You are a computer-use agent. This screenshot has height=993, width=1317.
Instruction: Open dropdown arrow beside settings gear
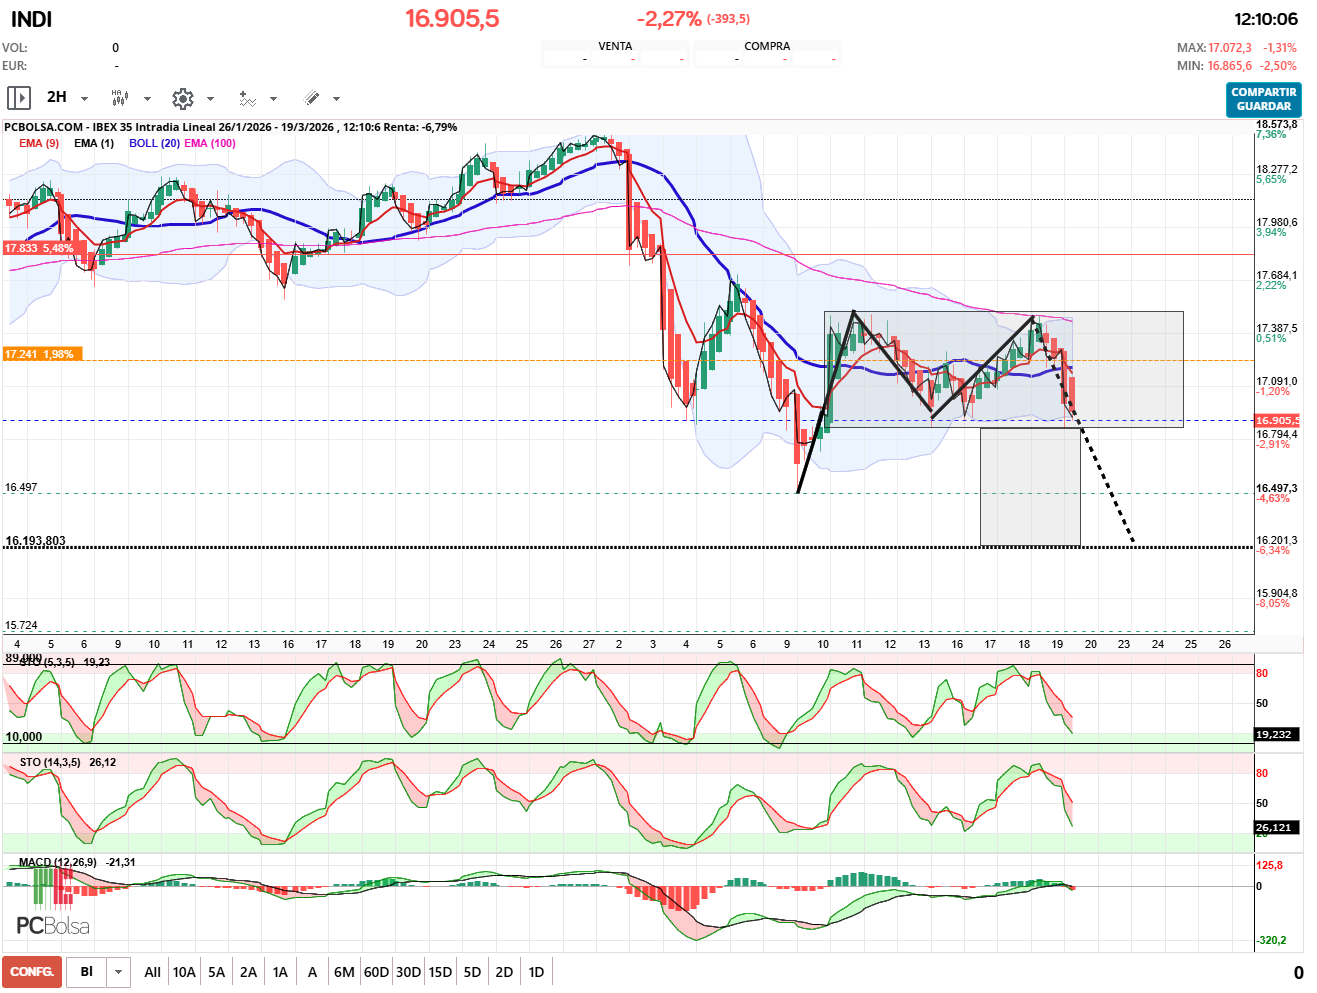point(210,99)
